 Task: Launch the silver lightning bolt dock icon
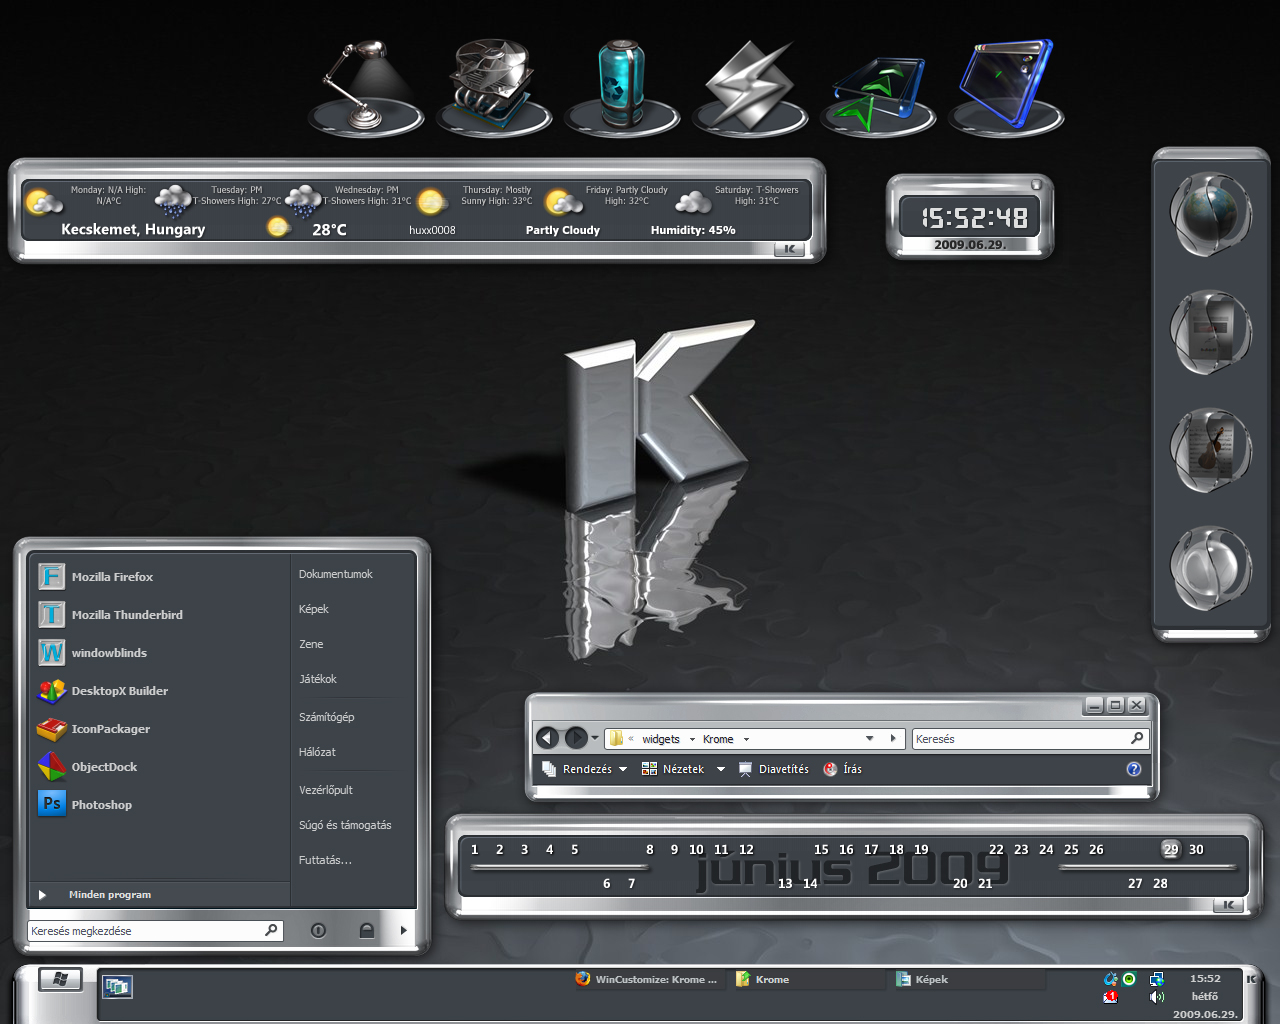pos(750,86)
